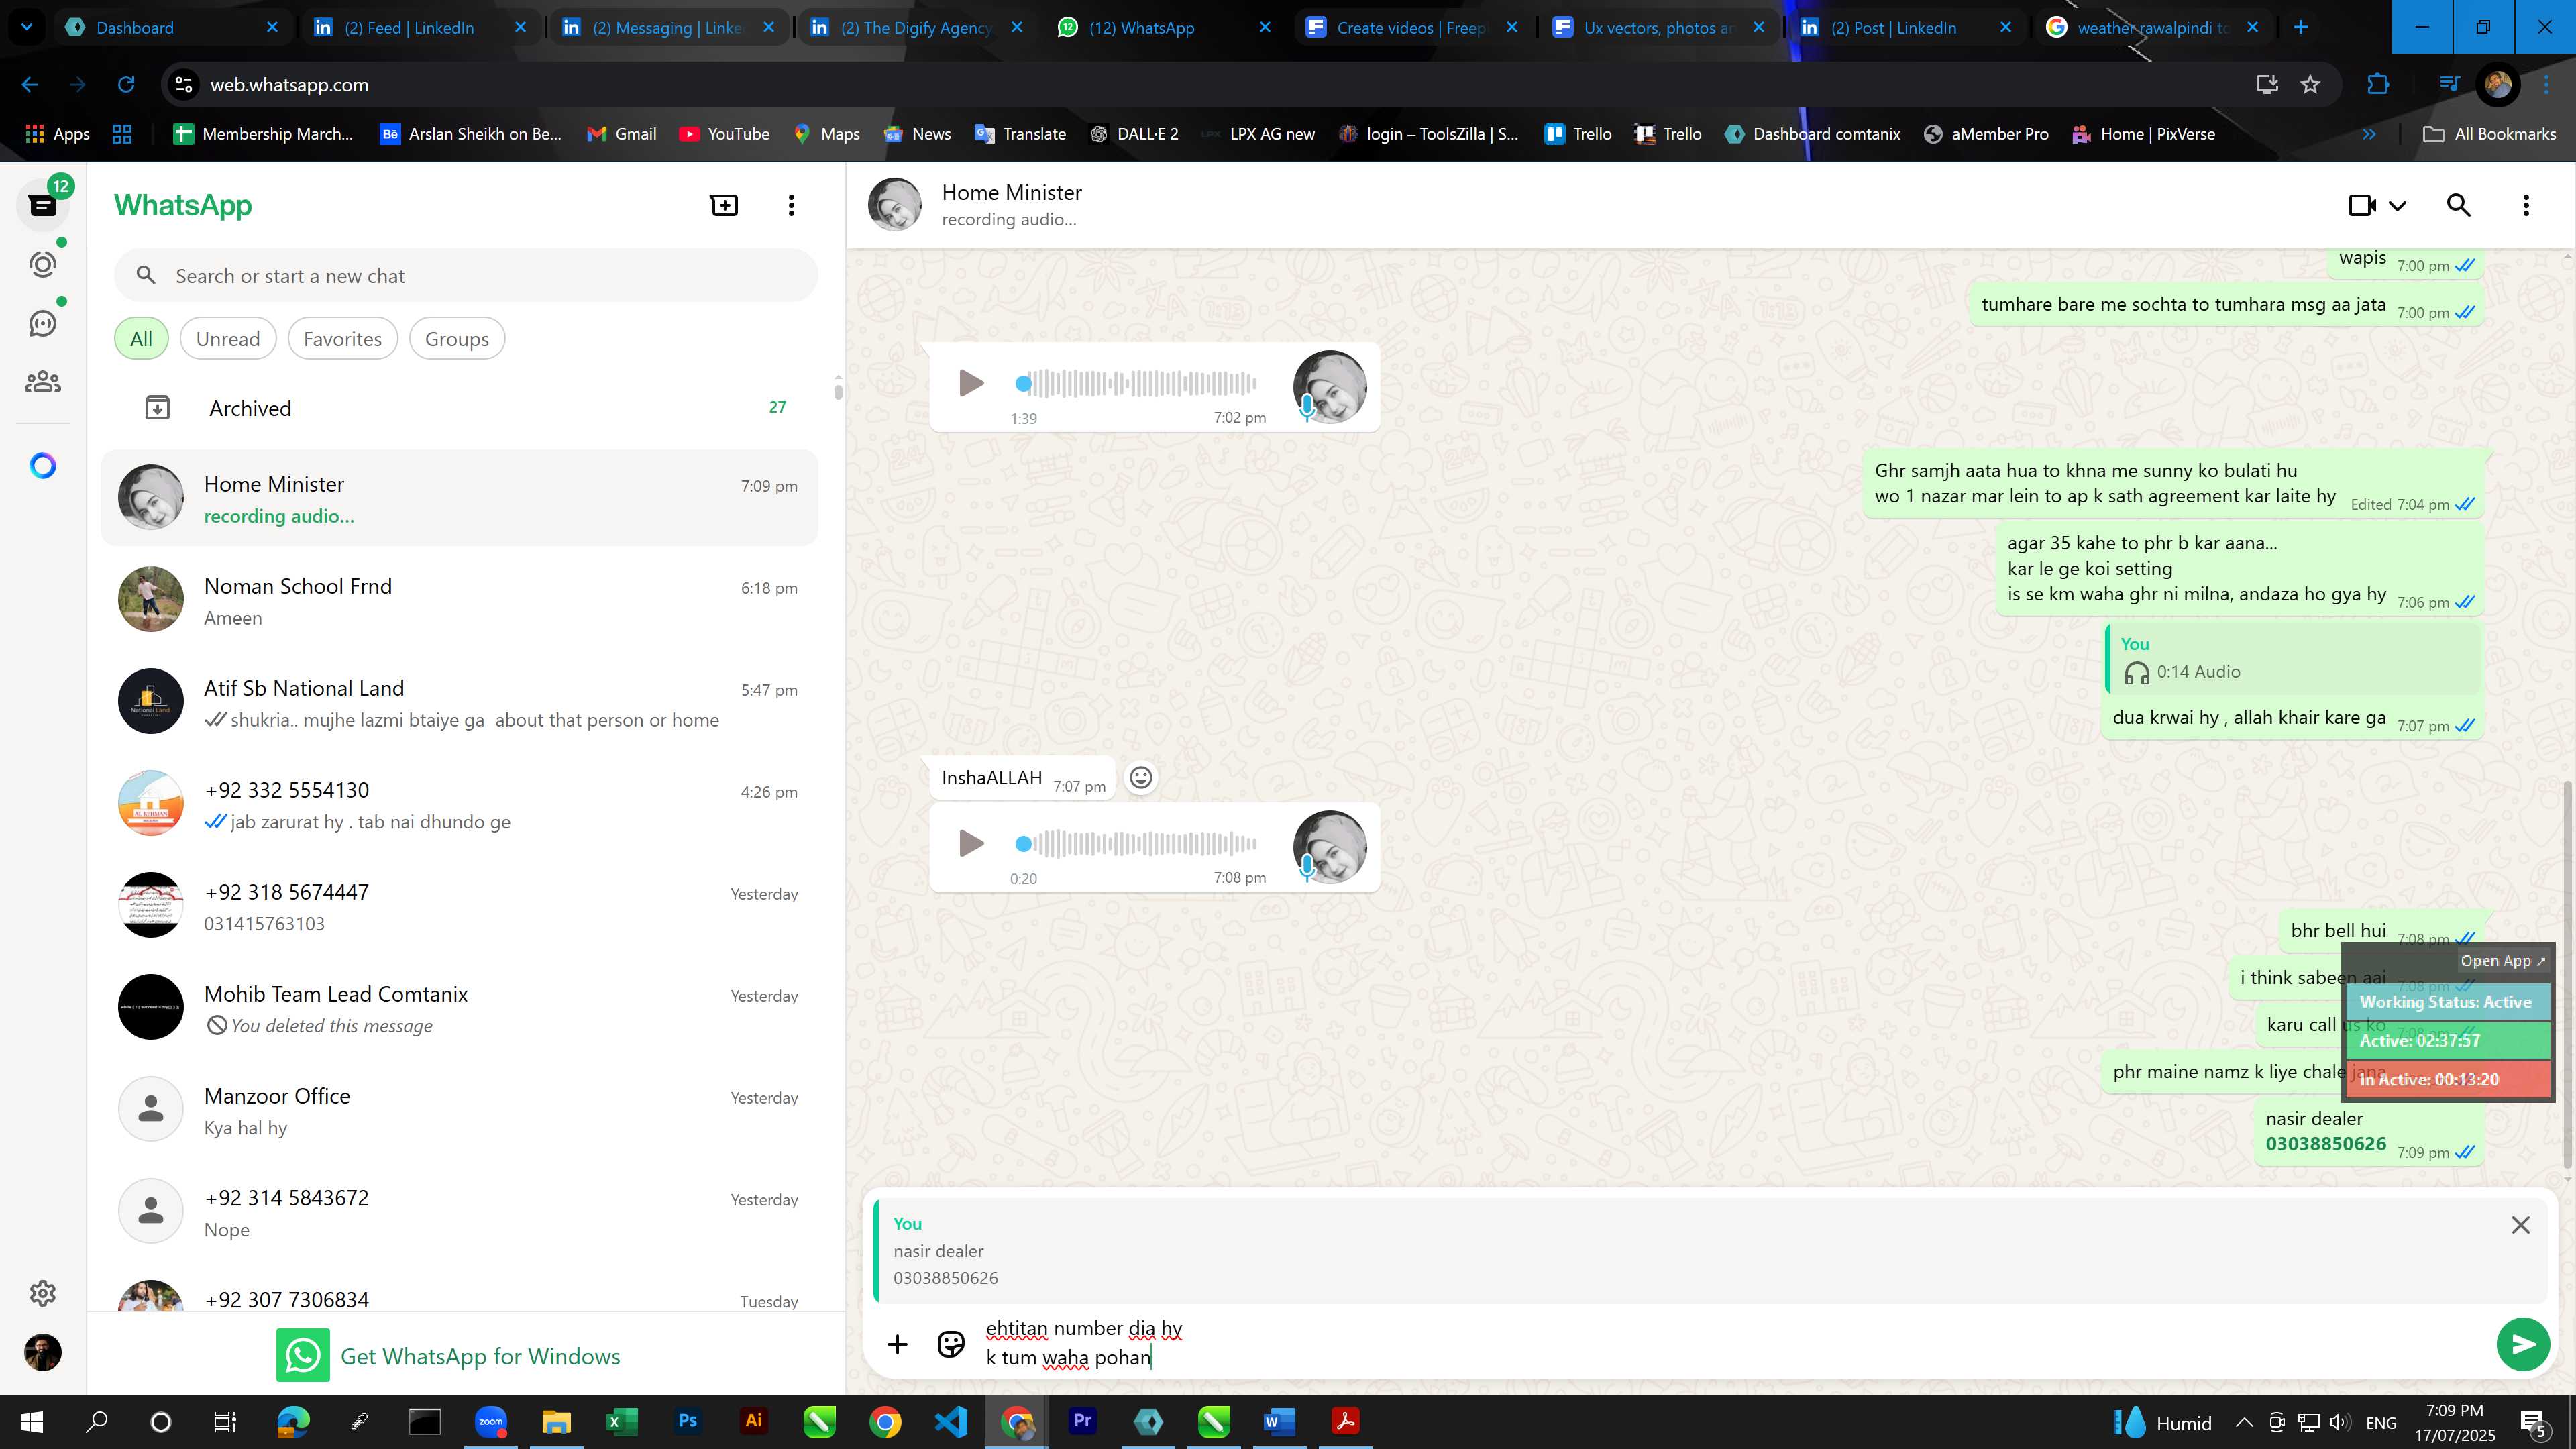
Task: Open WhatsApp Settings gear icon
Action: coord(42,1293)
